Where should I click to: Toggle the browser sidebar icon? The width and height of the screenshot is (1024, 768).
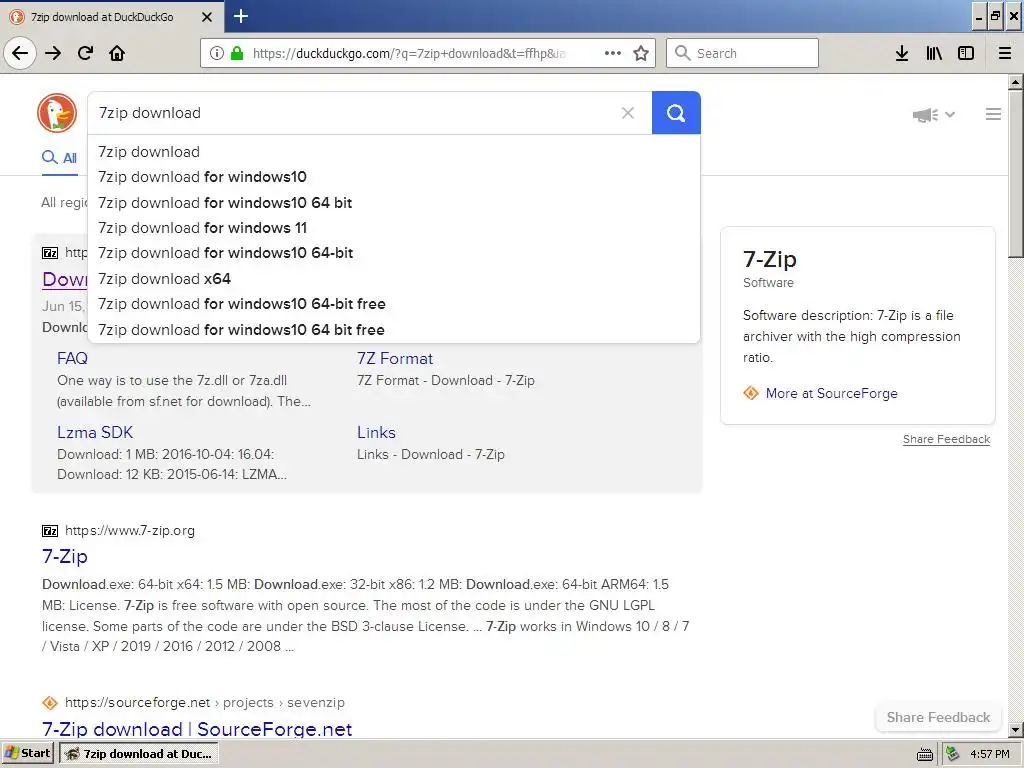click(966, 53)
